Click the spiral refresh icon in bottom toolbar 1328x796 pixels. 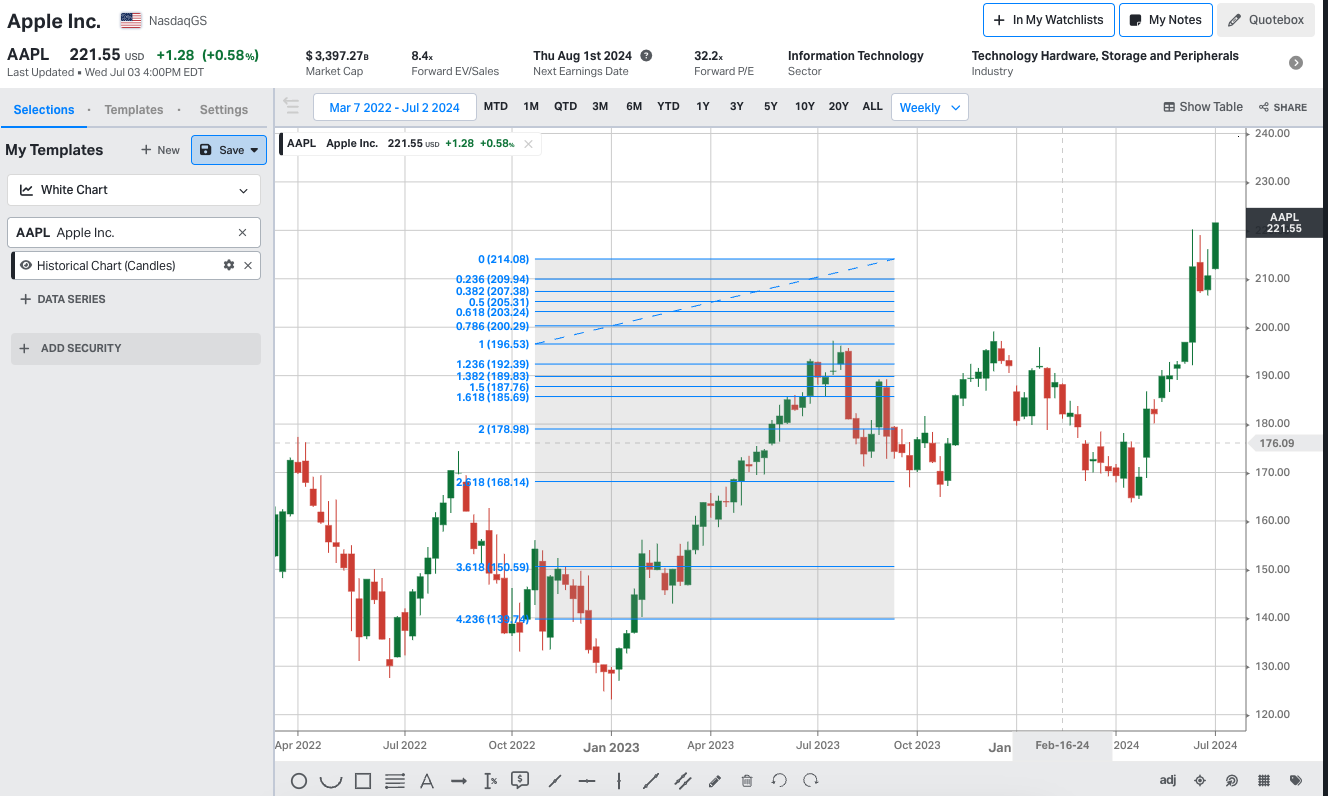point(1232,781)
